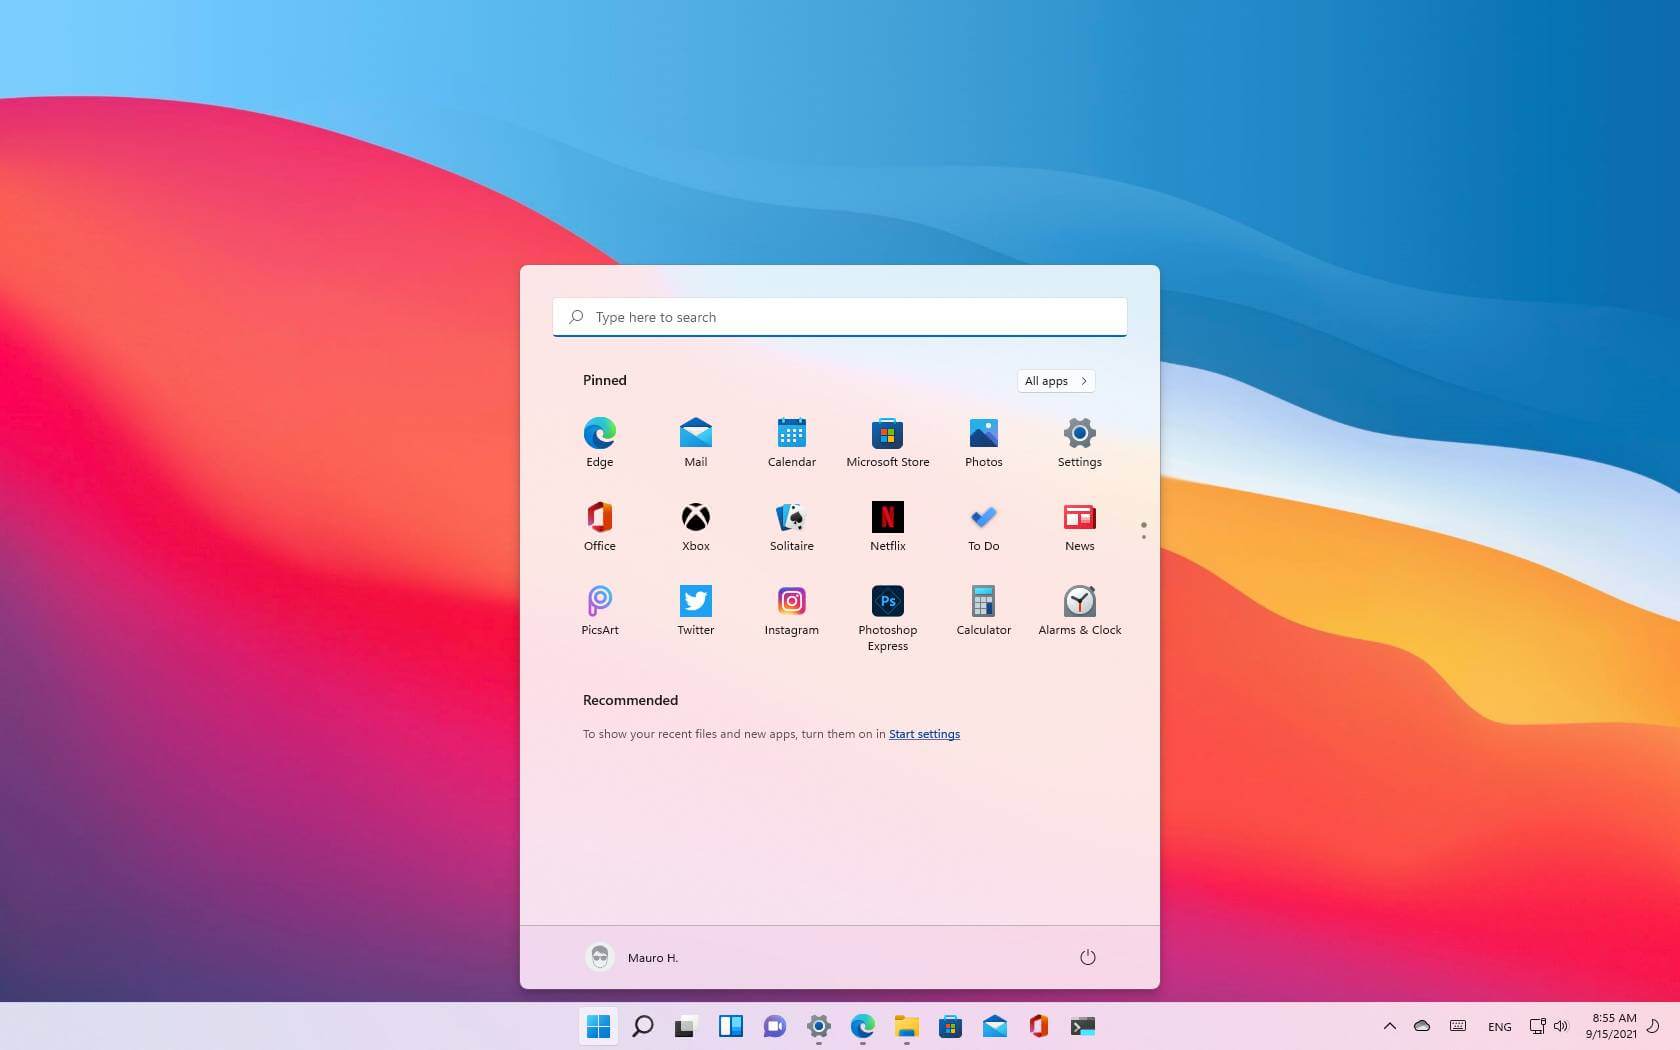Open Microsoft Teams Chat on the taskbar

pyautogui.click(x=775, y=1026)
